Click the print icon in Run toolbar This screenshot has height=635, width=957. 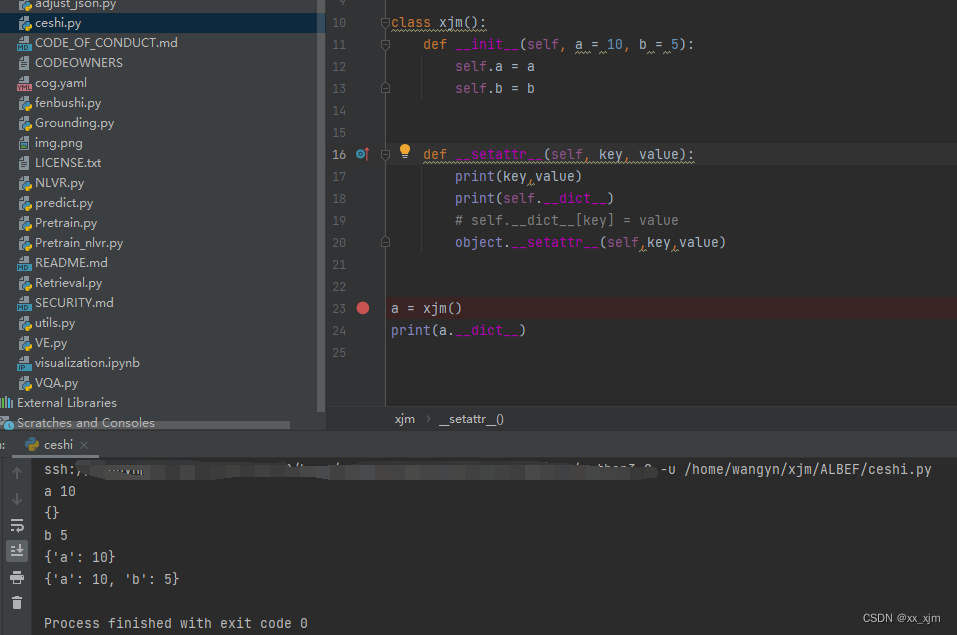[17, 577]
